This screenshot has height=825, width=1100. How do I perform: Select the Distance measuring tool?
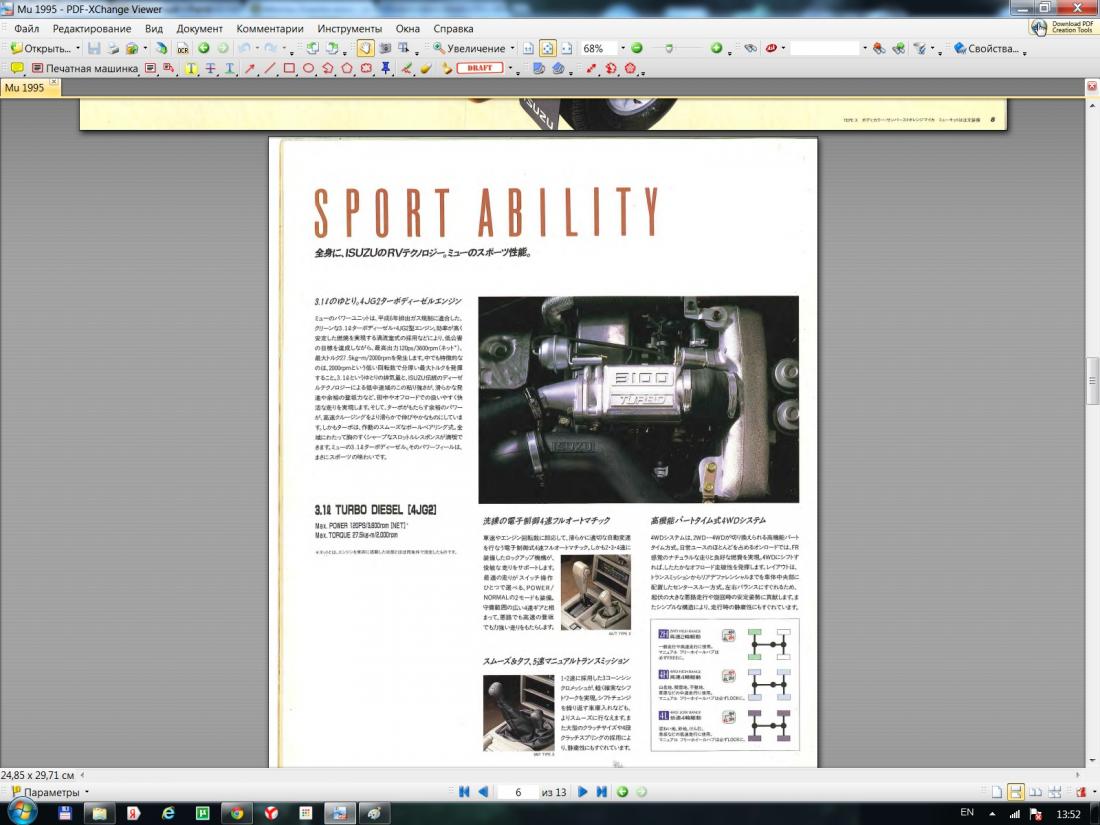[591, 68]
